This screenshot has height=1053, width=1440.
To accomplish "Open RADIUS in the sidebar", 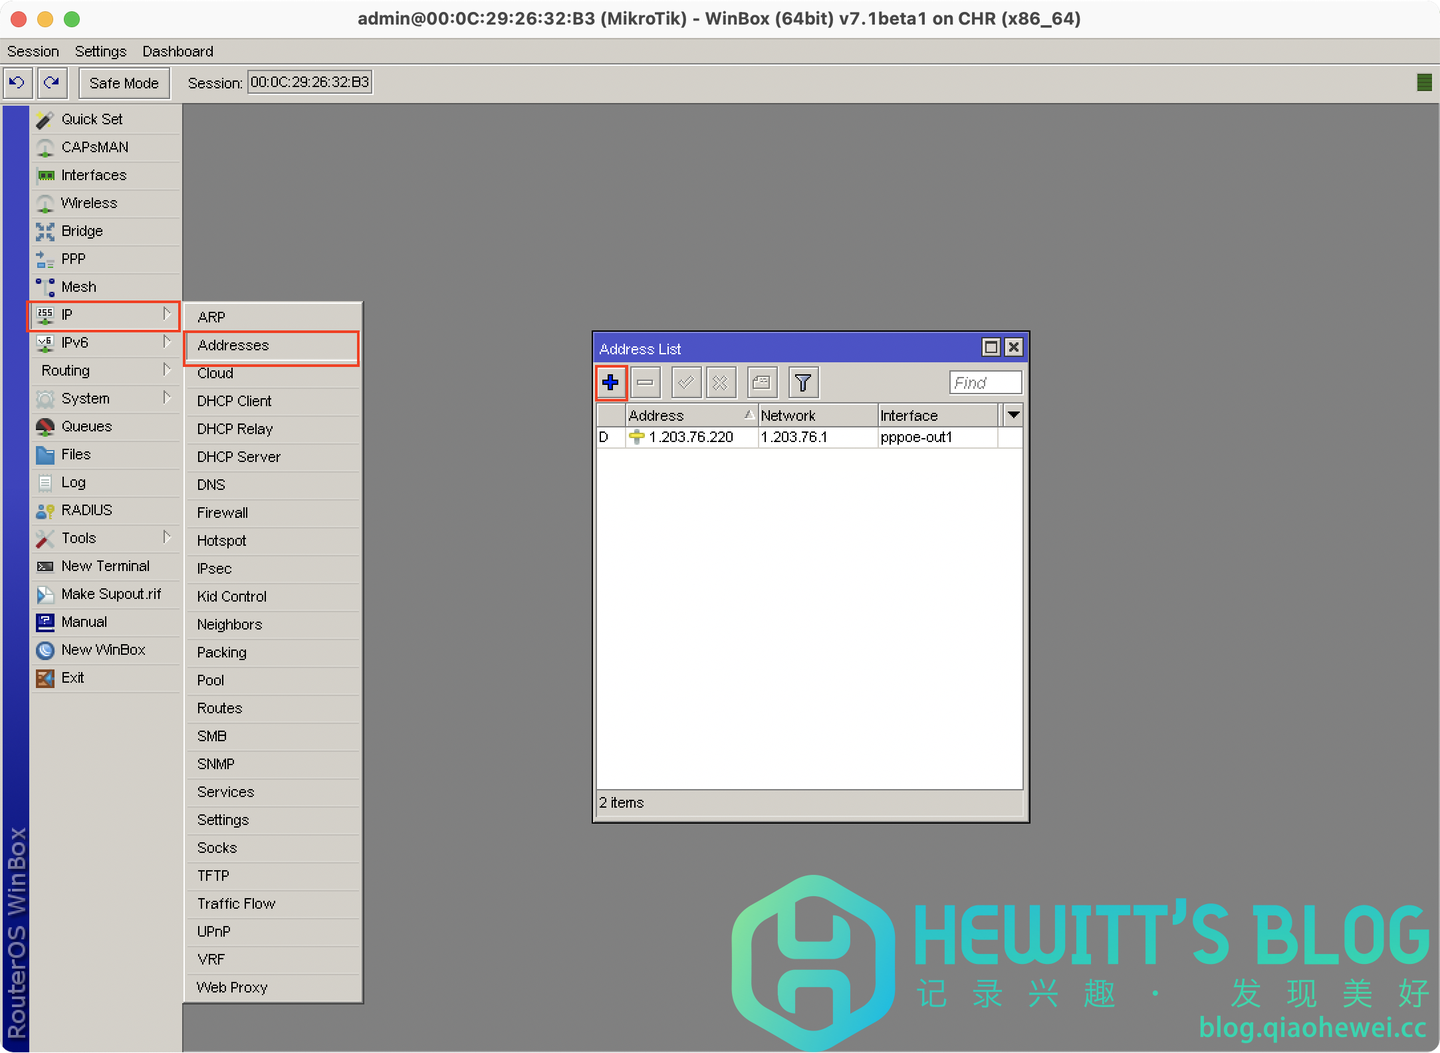I will (x=106, y=511).
